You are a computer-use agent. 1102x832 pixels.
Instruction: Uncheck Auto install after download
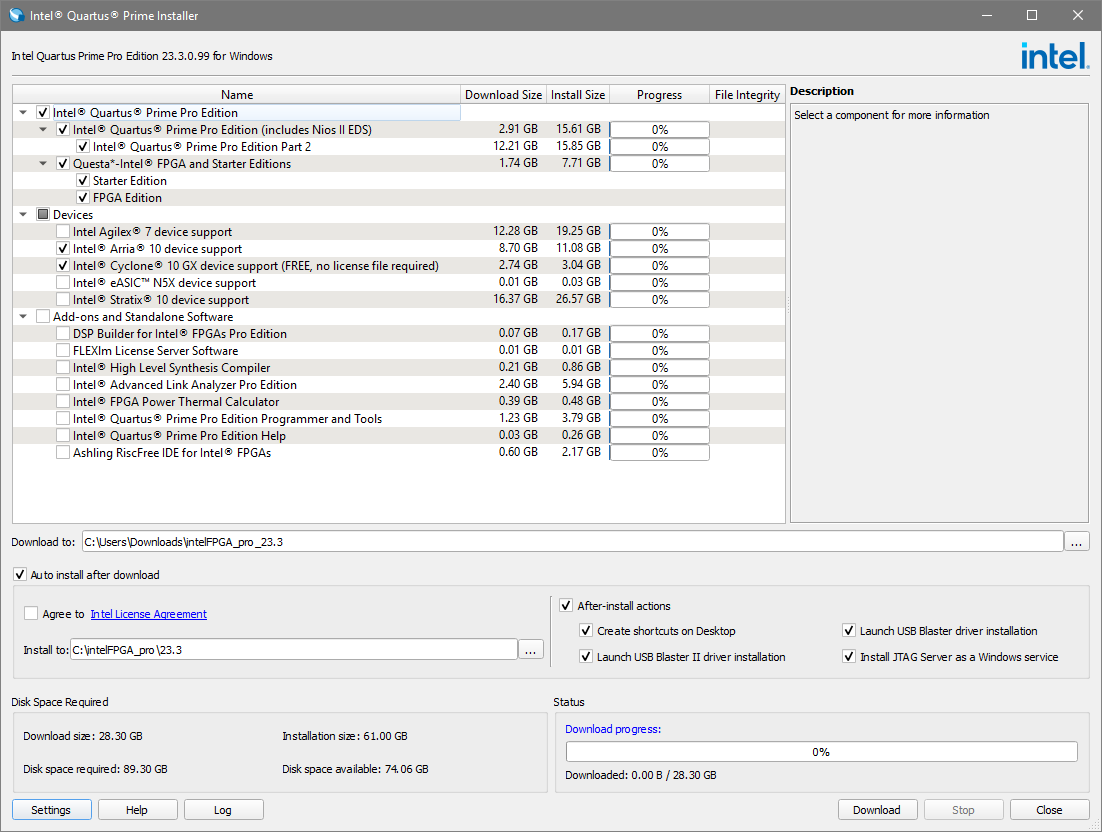(x=20, y=575)
